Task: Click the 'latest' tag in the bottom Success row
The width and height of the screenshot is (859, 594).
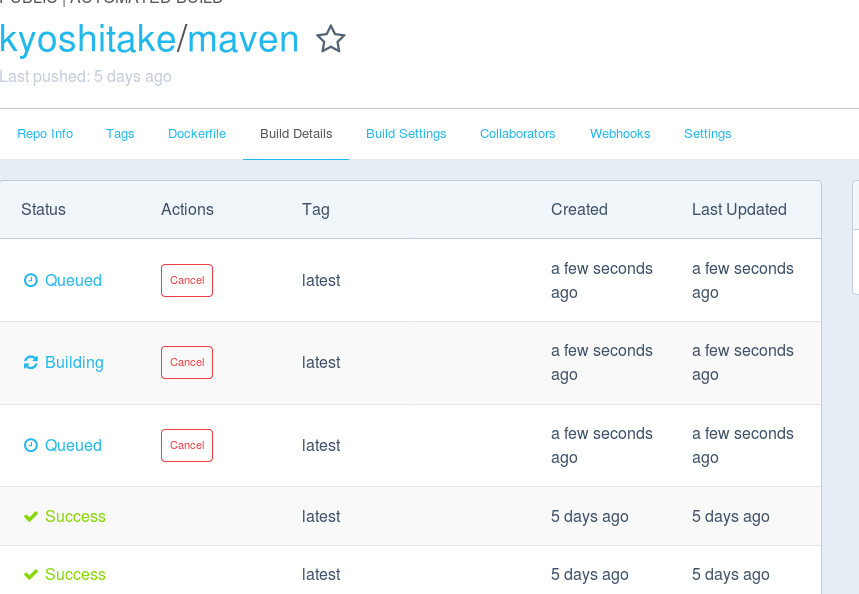Action: (x=321, y=574)
